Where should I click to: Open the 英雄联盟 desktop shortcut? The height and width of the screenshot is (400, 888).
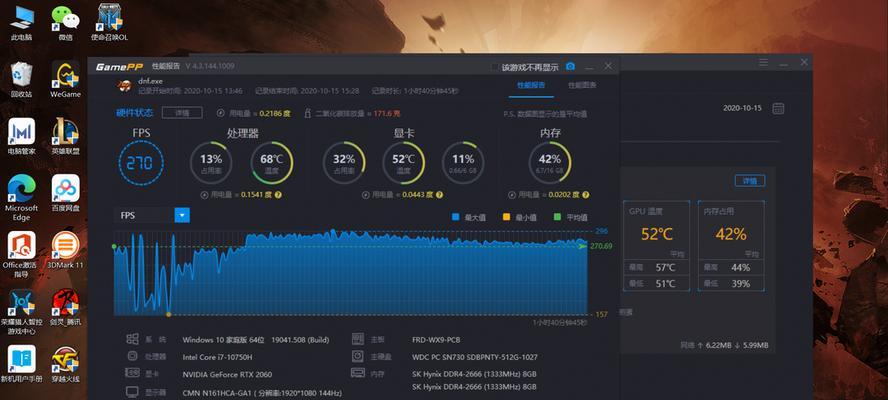click(x=66, y=137)
